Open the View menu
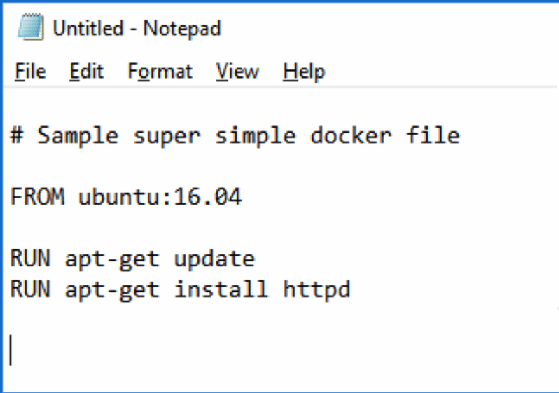This screenshot has width=559, height=393. pos(237,71)
